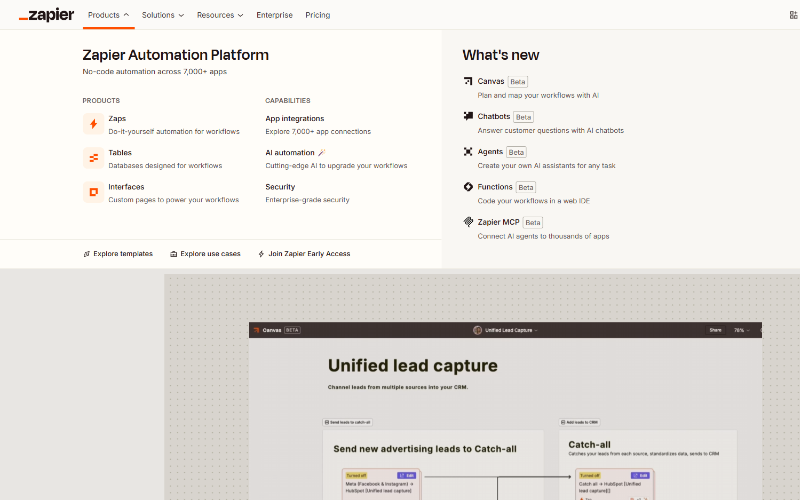
Task: Expand the Solutions dropdown
Action: pos(163,15)
